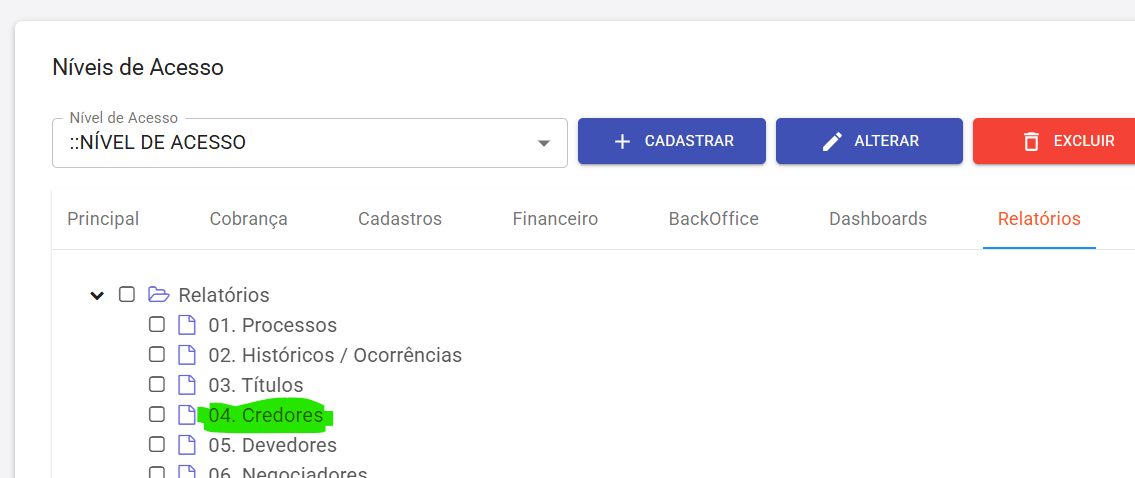
Task: Open the Financeiro tab
Action: (555, 219)
